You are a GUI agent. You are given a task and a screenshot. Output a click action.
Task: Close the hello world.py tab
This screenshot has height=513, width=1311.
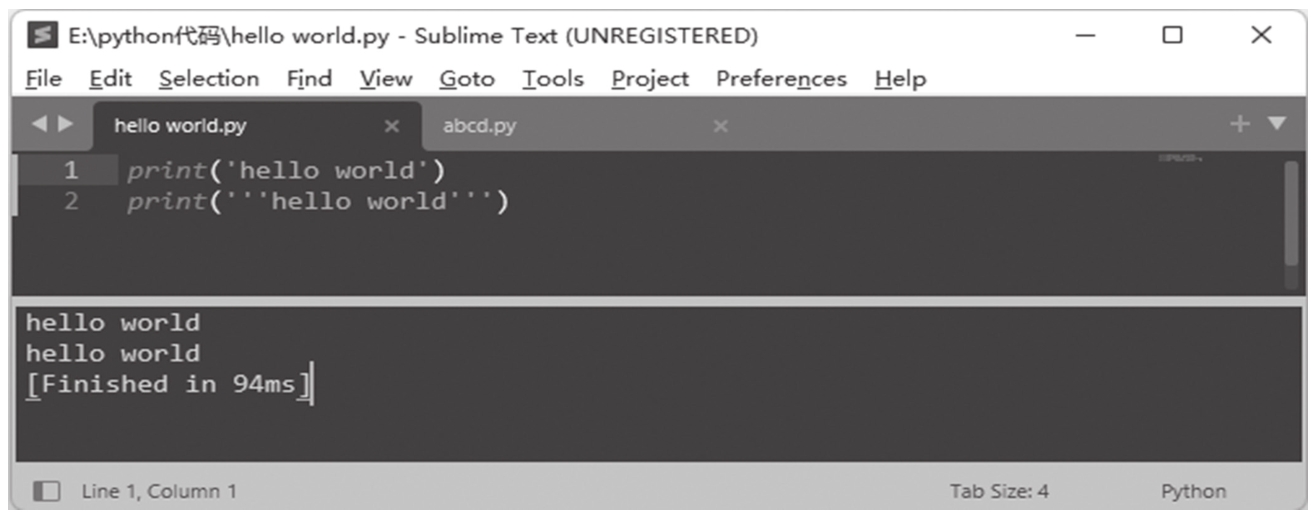point(392,127)
